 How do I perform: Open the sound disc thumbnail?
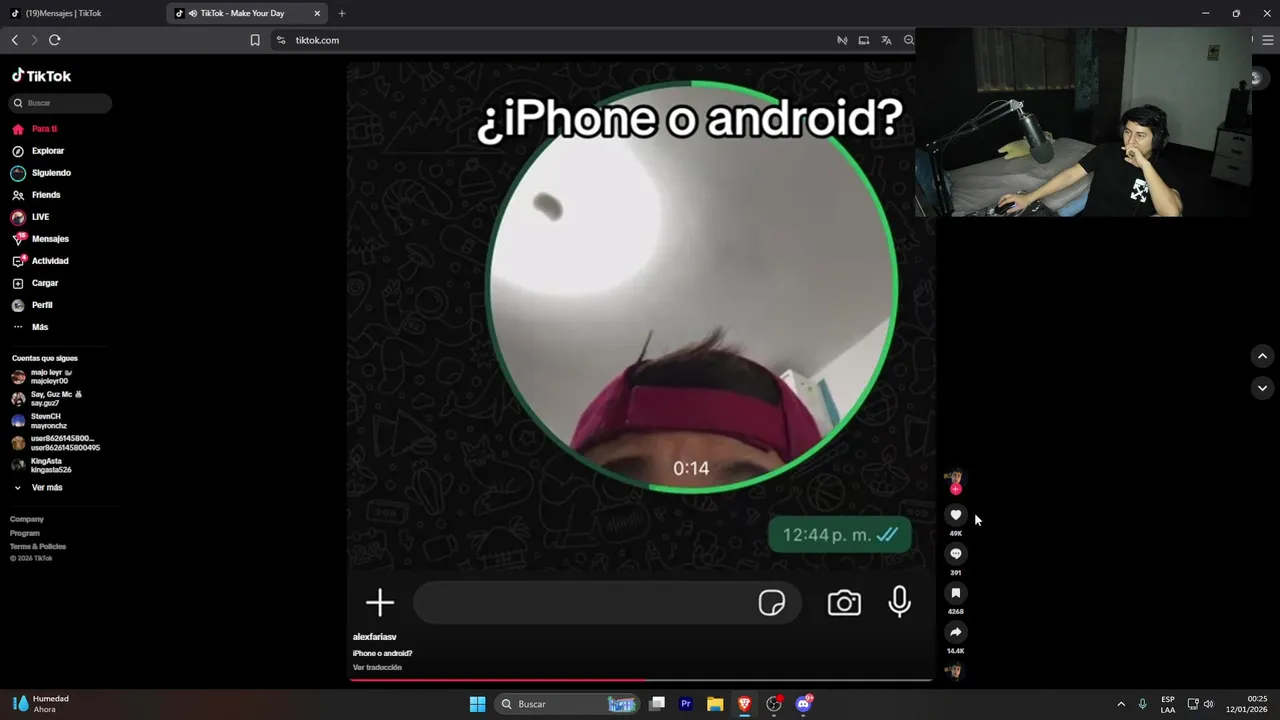click(x=955, y=671)
